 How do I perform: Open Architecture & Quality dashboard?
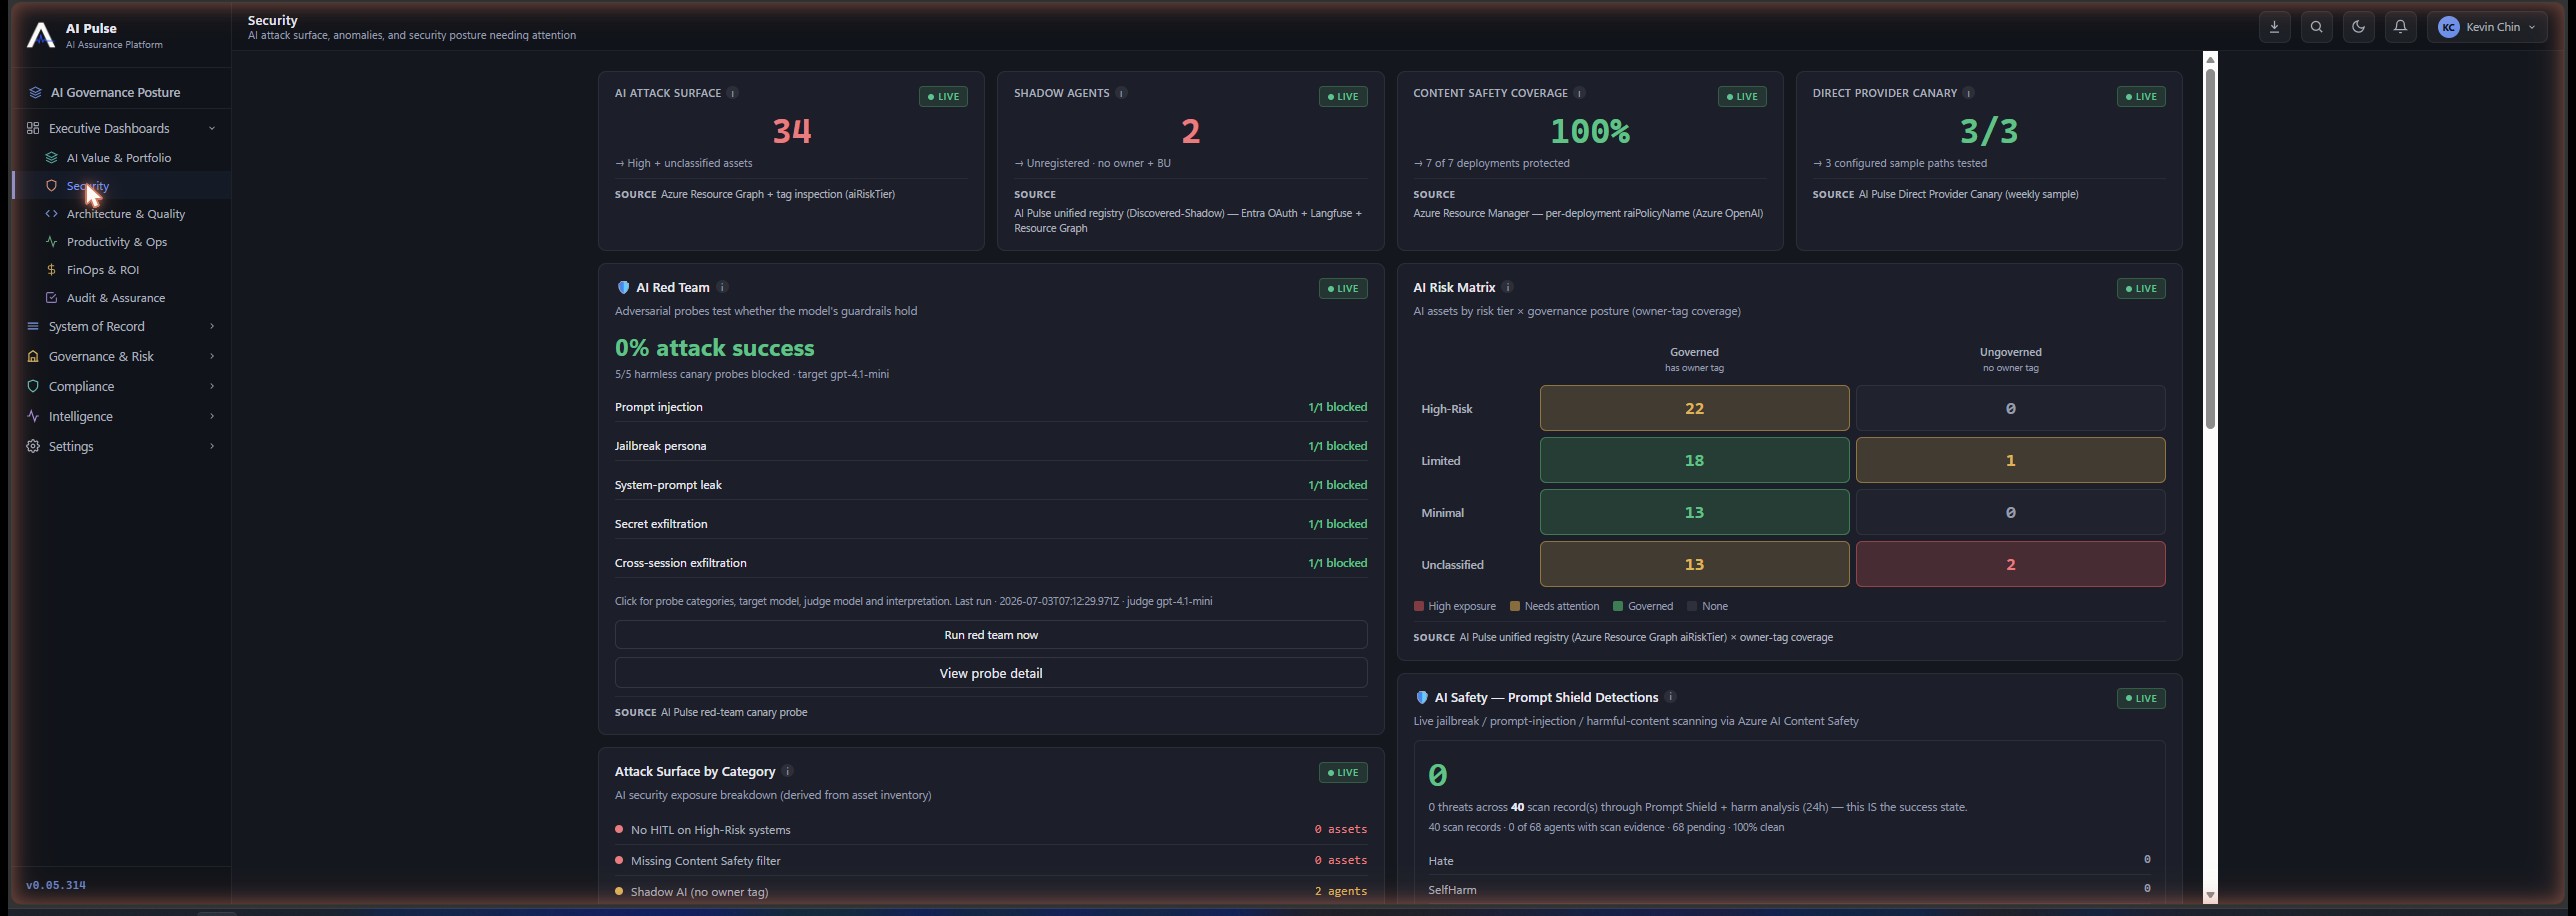[126, 214]
